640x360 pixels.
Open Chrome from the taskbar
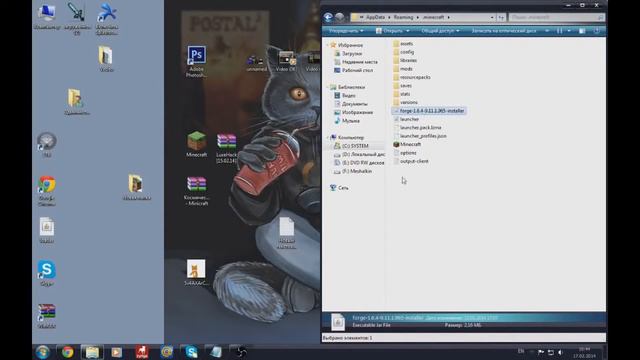coord(67,352)
